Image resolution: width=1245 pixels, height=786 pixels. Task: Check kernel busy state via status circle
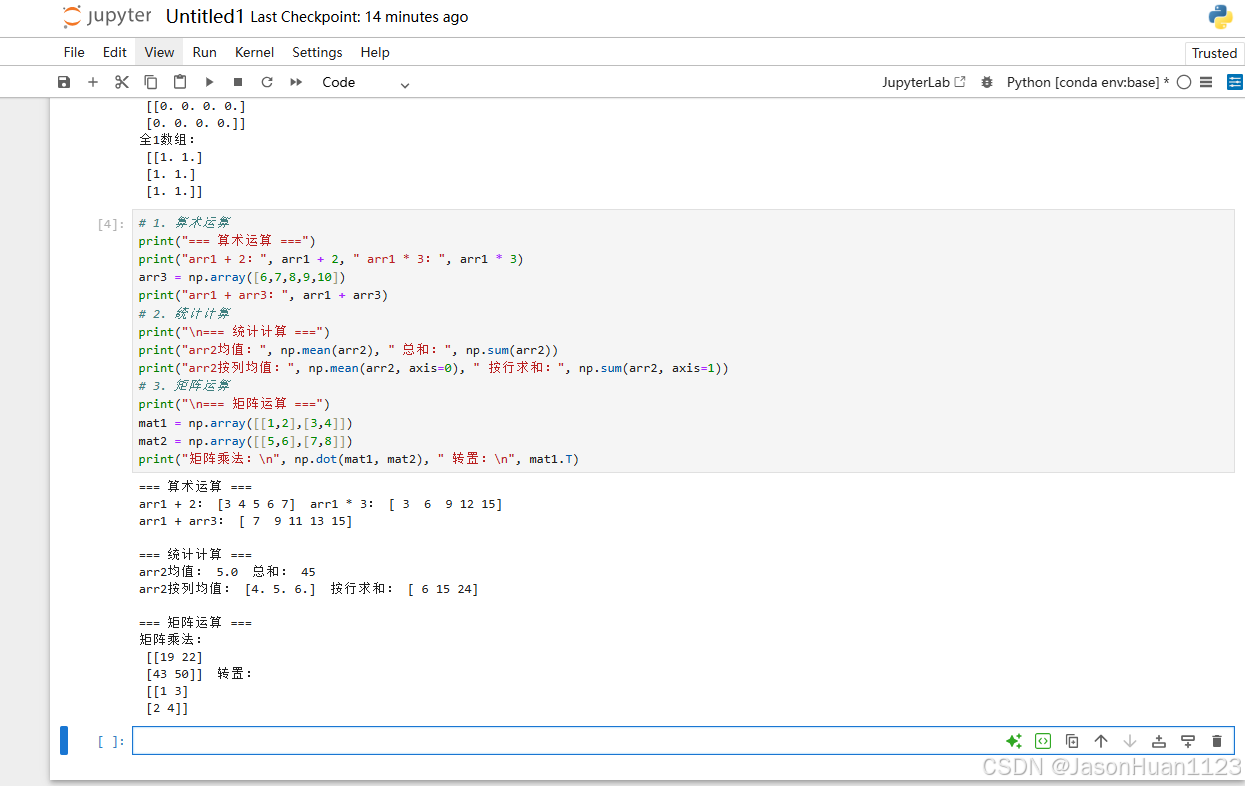pos(1184,82)
